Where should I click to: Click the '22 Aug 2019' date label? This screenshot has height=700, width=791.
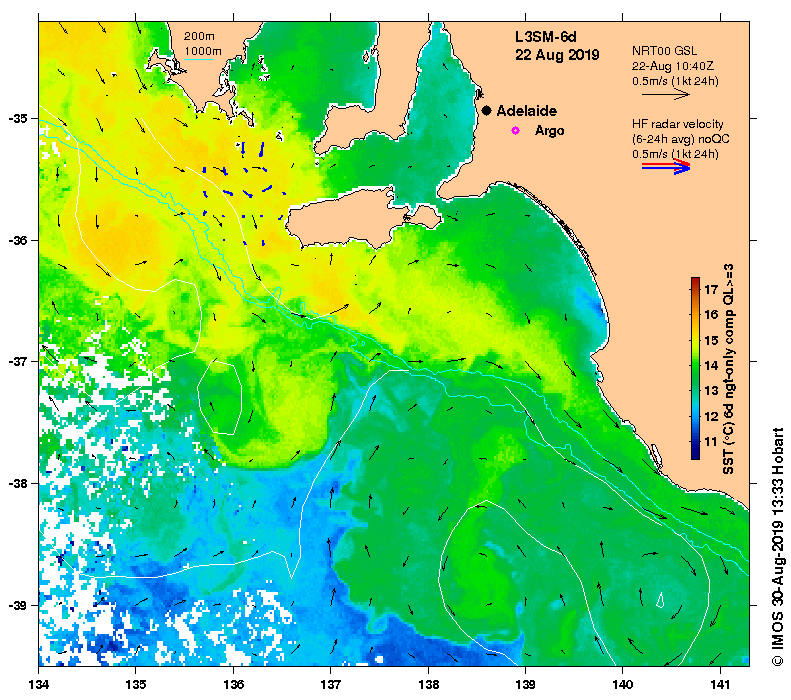tap(557, 54)
